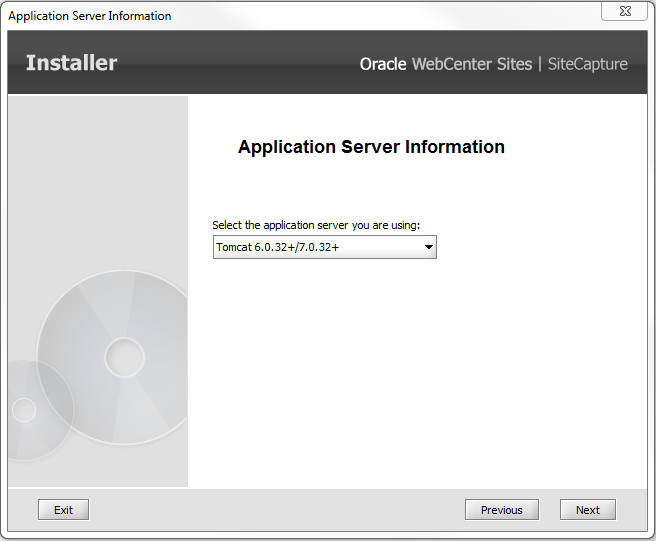Exit the installer
The width and height of the screenshot is (656, 541).
pos(64,510)
